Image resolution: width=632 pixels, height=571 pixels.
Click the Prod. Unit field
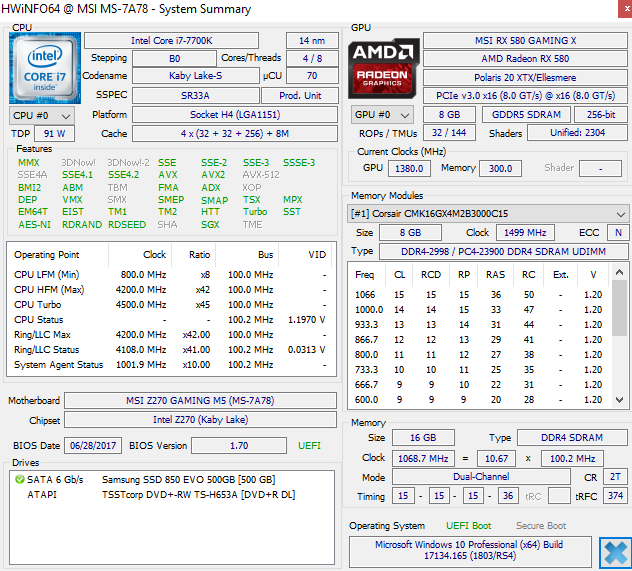point(300,96)
